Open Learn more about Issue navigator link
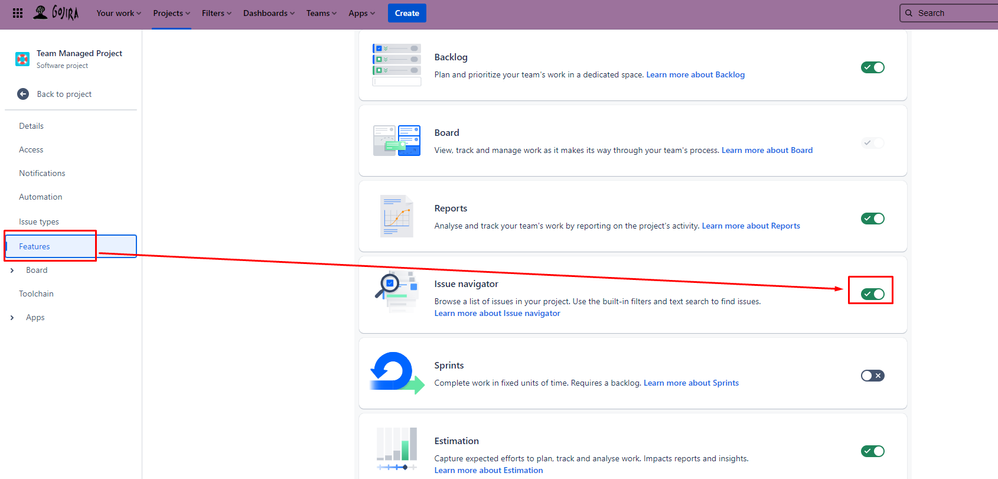The image size is (998, 479). click(x=497, y=314)
